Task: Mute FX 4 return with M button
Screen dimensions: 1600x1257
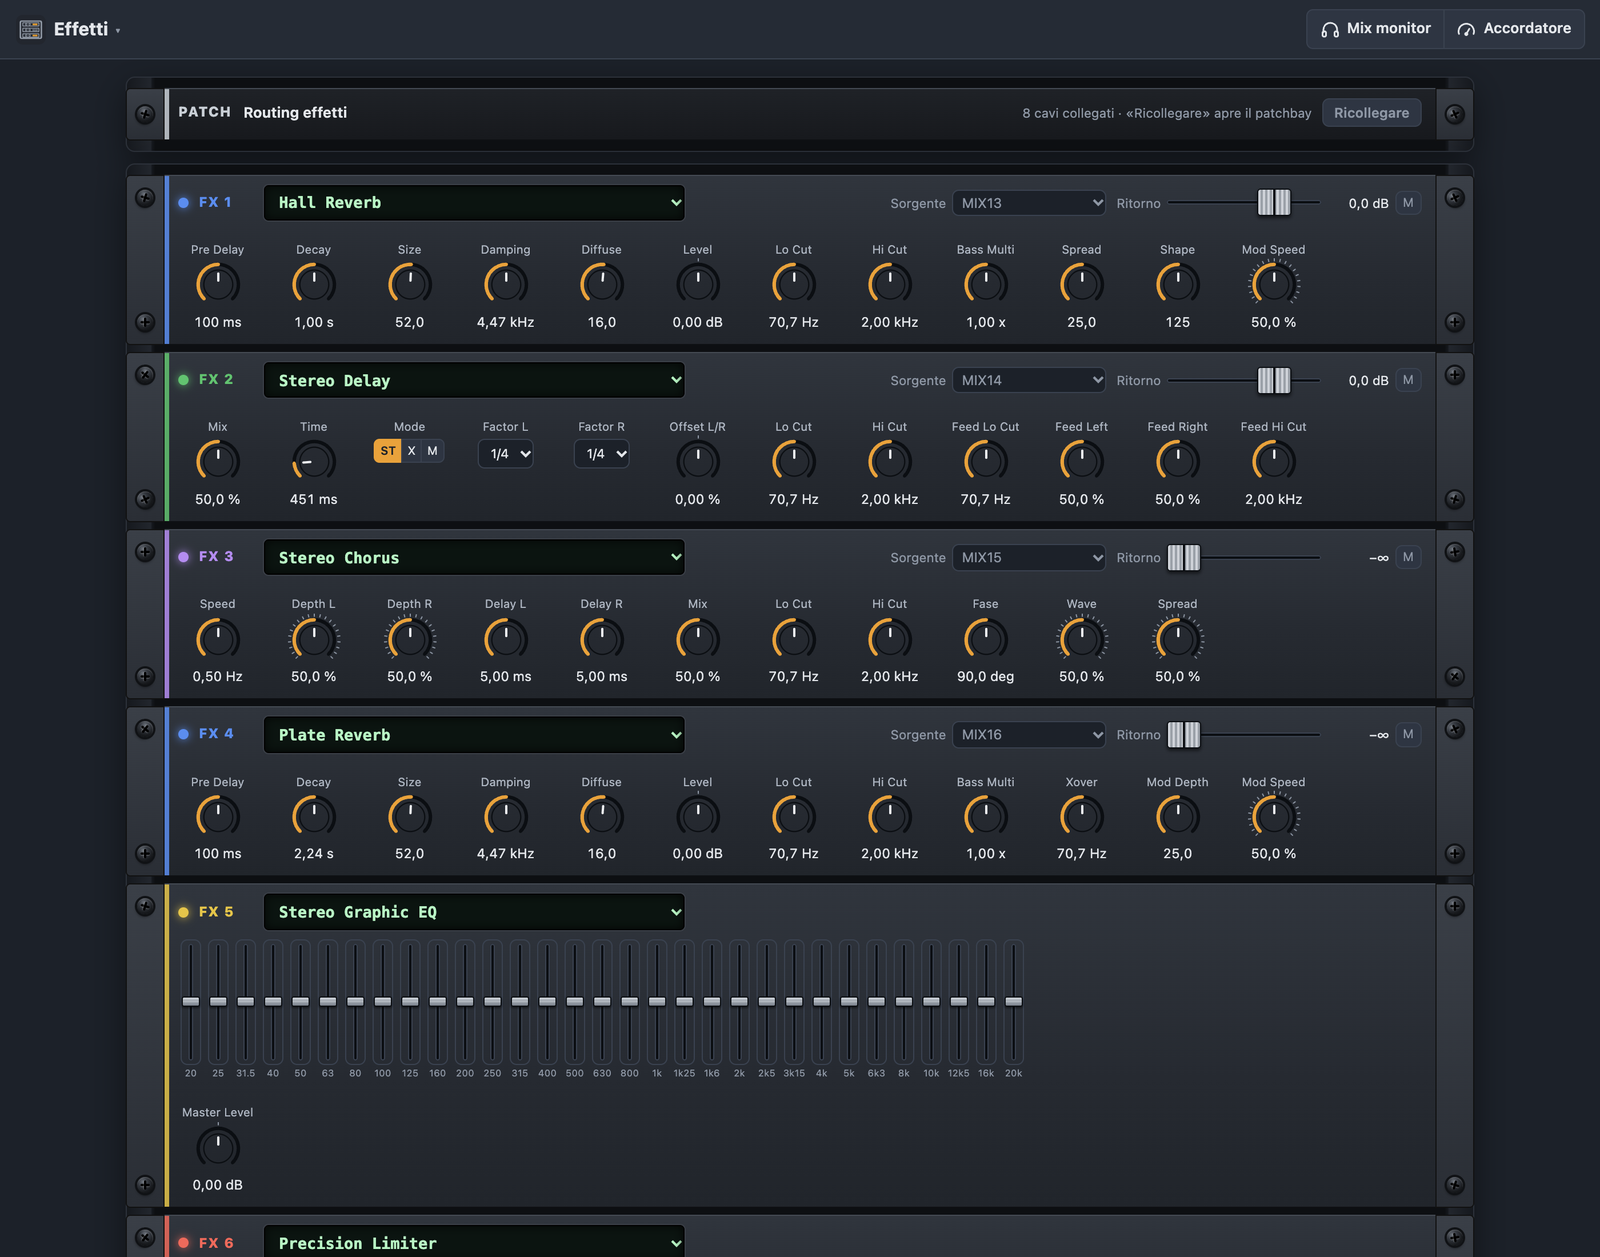Action: (x=1408, y=734)
